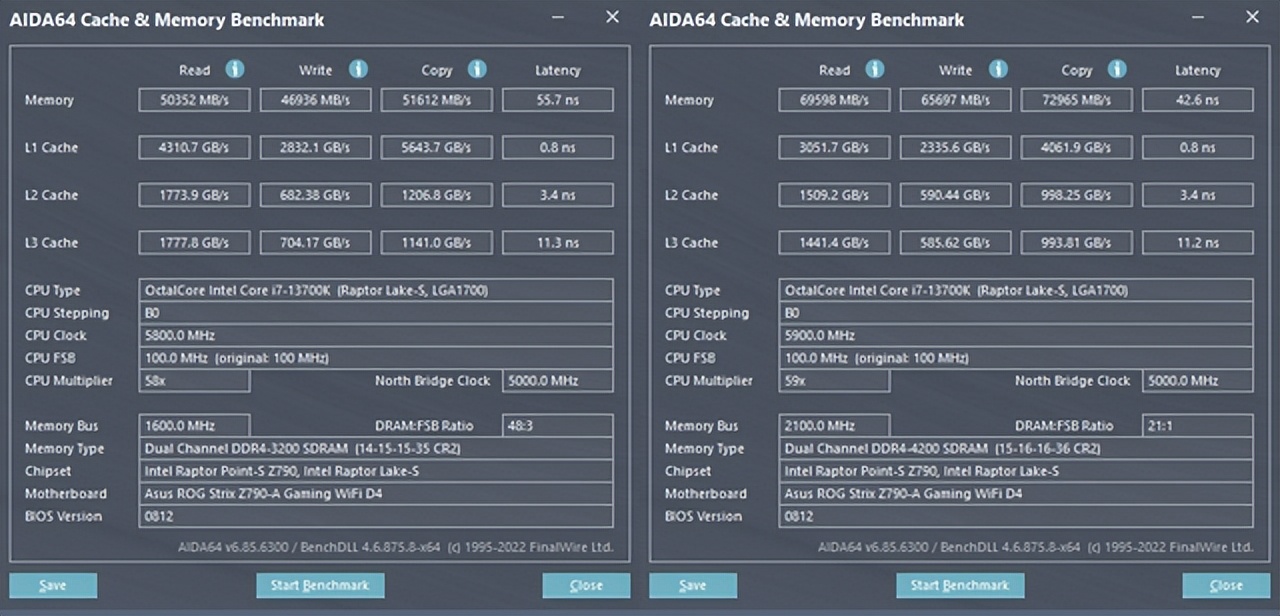Select the 2100.0 MHz Memory Bus field
The image size is (1280, 616).
(x=834, y=425)
